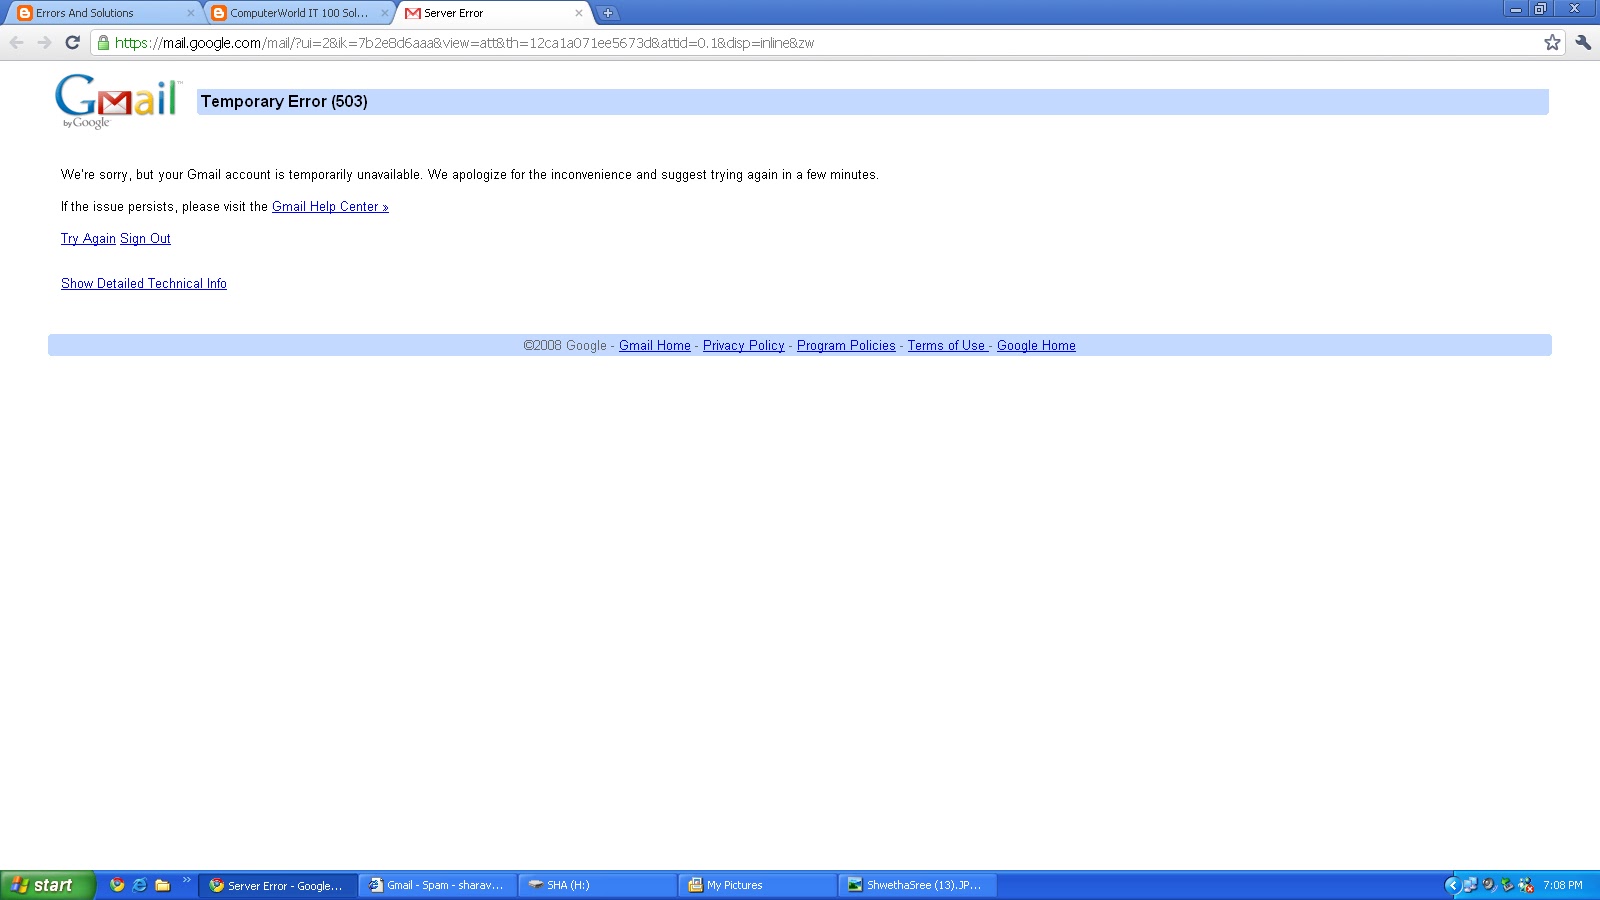Expand the Quick Launch overflow chevron

pyautogui.click(x=186, y=881)
